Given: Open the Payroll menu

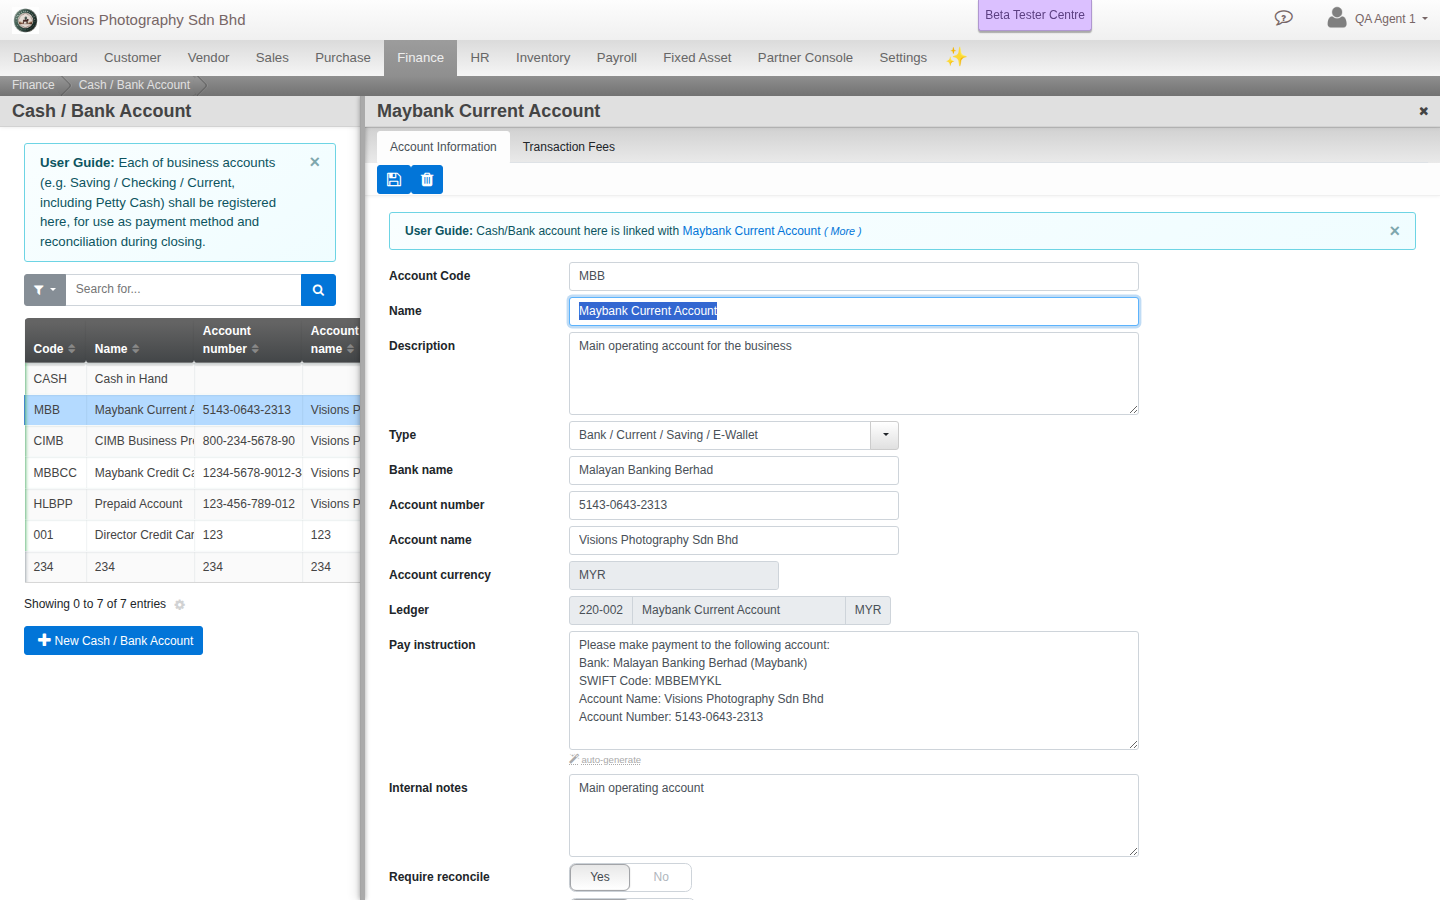Looking at the screenshot, I should [x=617, y=58].
